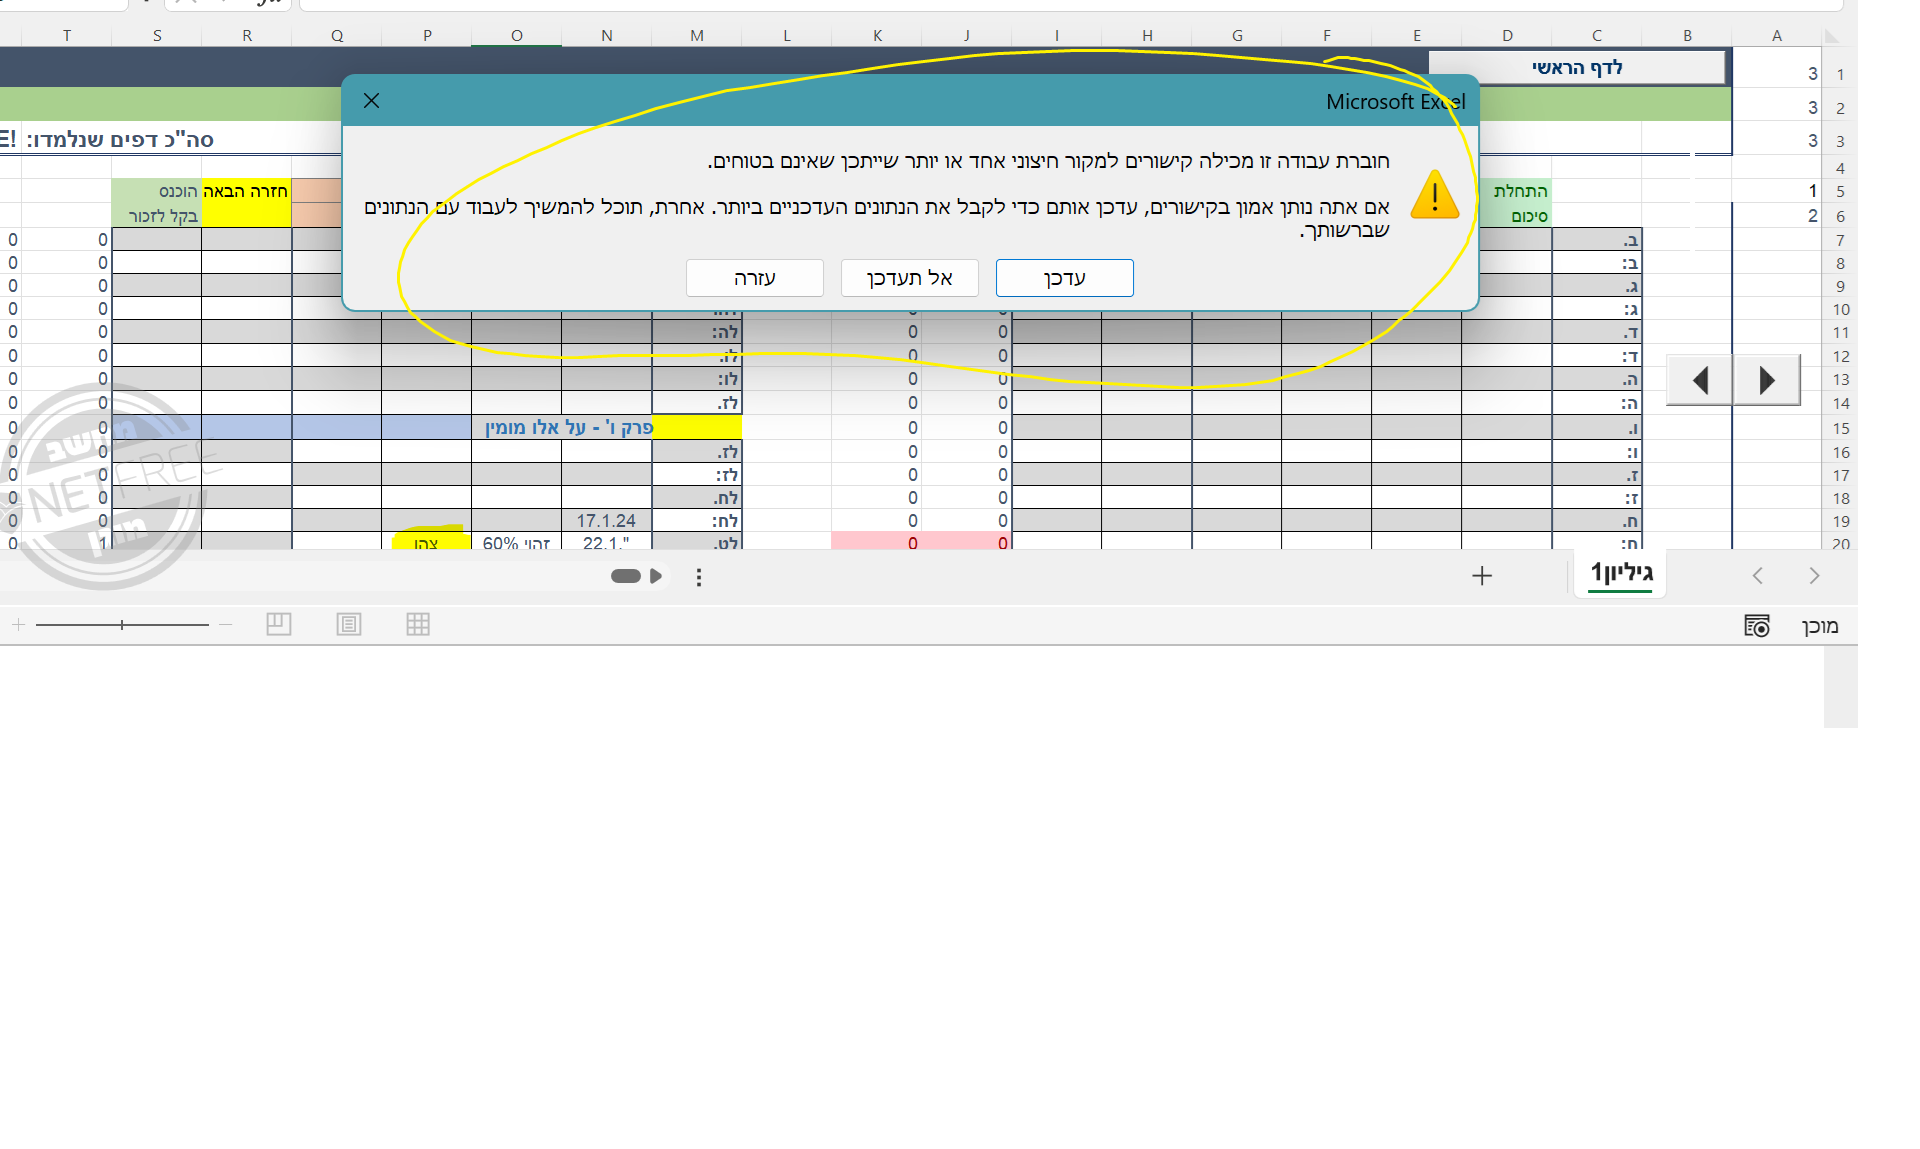1920x1149 pixels.
Task: Click the אל תעדכן (Don't Update) button
Action: point(909,278)
